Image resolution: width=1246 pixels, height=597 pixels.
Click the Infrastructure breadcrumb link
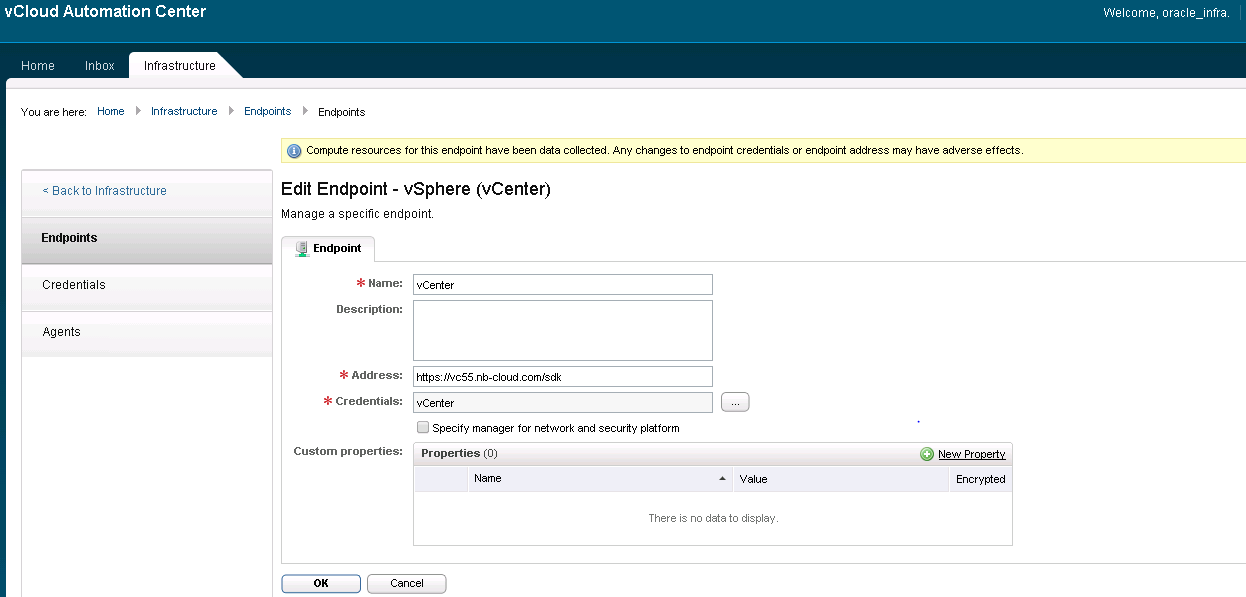pos(184,111)
